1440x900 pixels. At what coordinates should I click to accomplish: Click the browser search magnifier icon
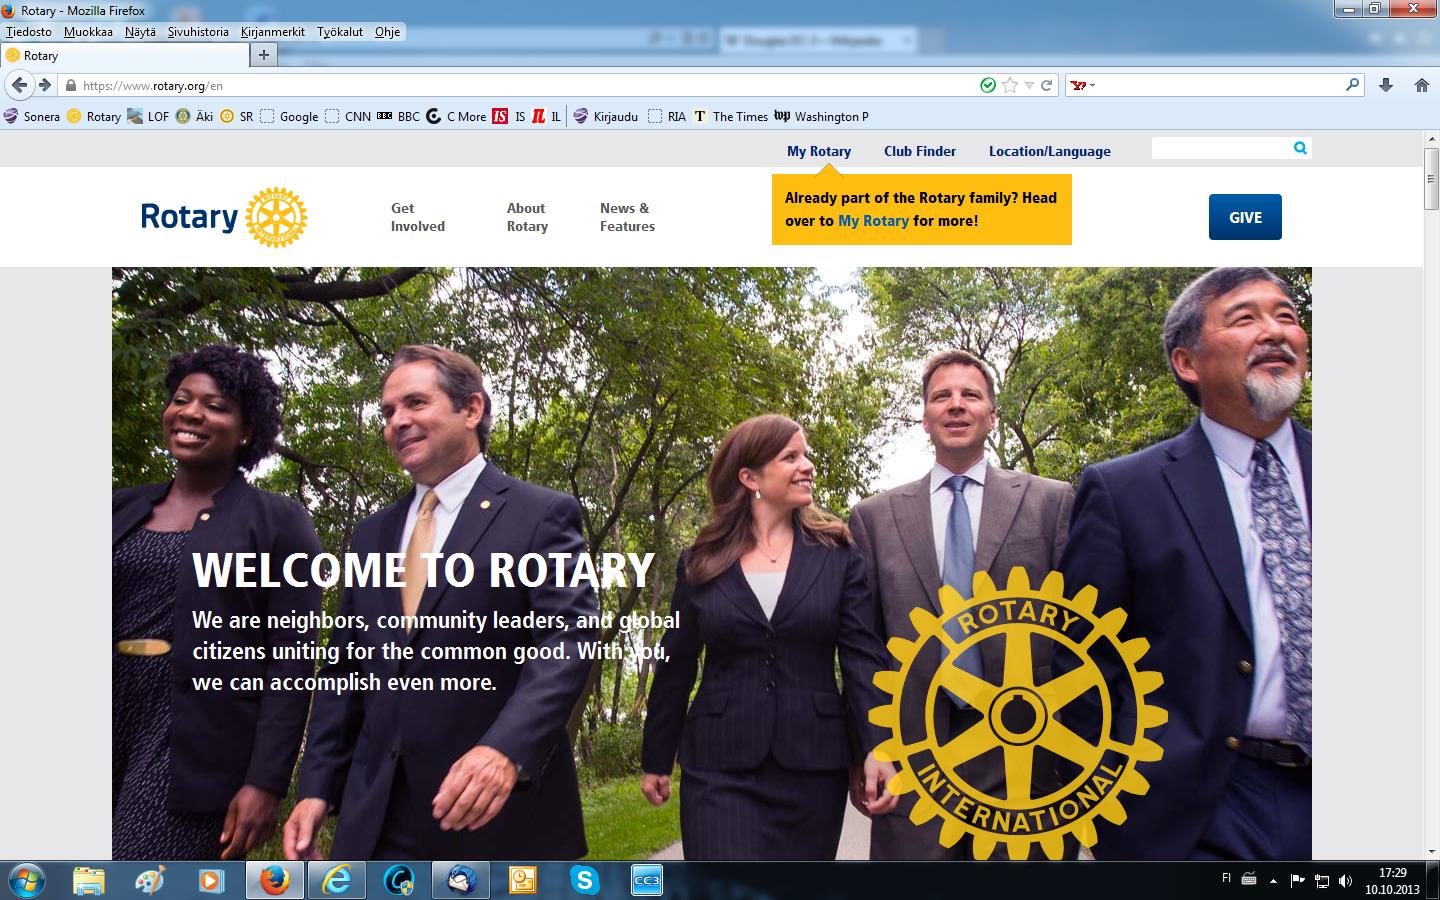click(1353, 85)
